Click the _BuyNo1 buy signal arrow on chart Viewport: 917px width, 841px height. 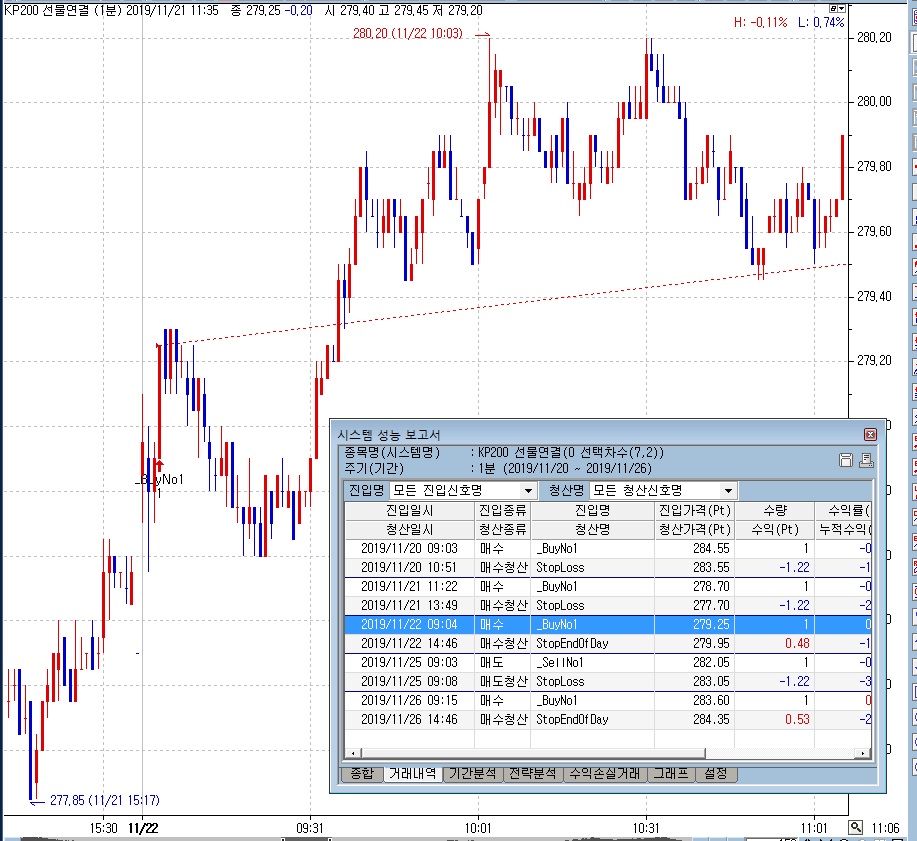158,464
